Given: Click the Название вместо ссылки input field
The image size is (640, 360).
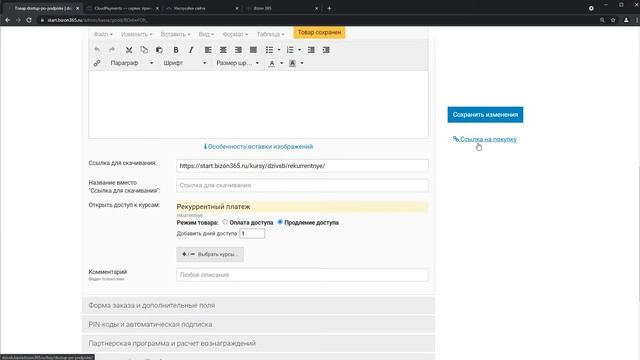Looking at the screenshot, I should [302, 185].
